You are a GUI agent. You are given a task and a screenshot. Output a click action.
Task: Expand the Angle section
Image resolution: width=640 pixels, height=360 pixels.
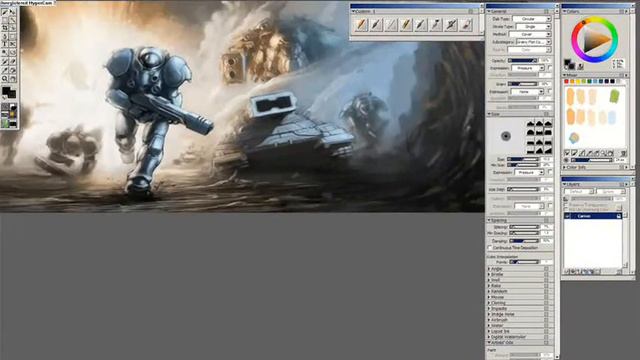[489, 269]
